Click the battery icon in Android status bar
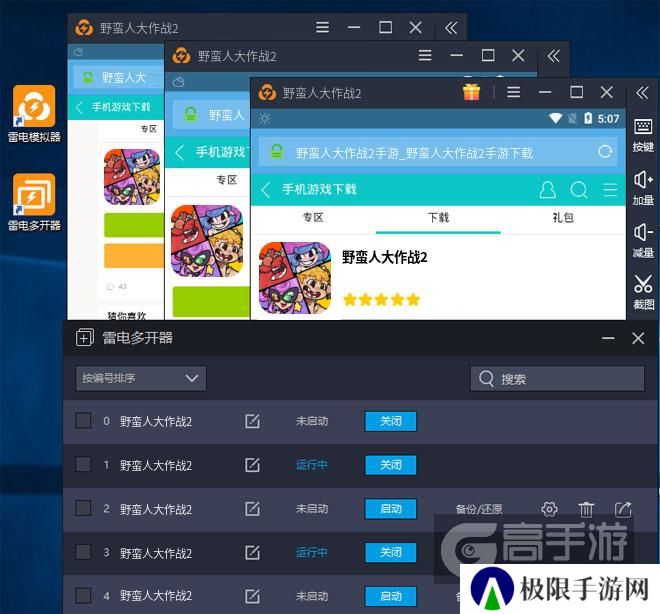The height and width of the screenshot is (614, 660). point(588,118)
